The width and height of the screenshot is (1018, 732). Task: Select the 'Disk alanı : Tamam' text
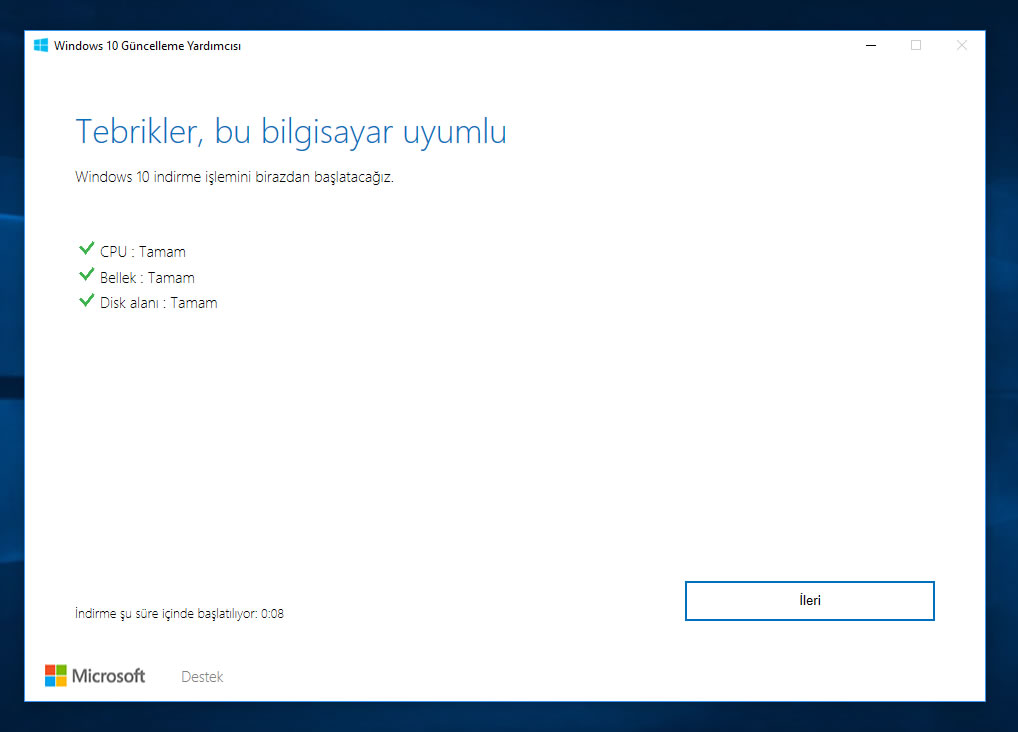[x=158, y=303]
